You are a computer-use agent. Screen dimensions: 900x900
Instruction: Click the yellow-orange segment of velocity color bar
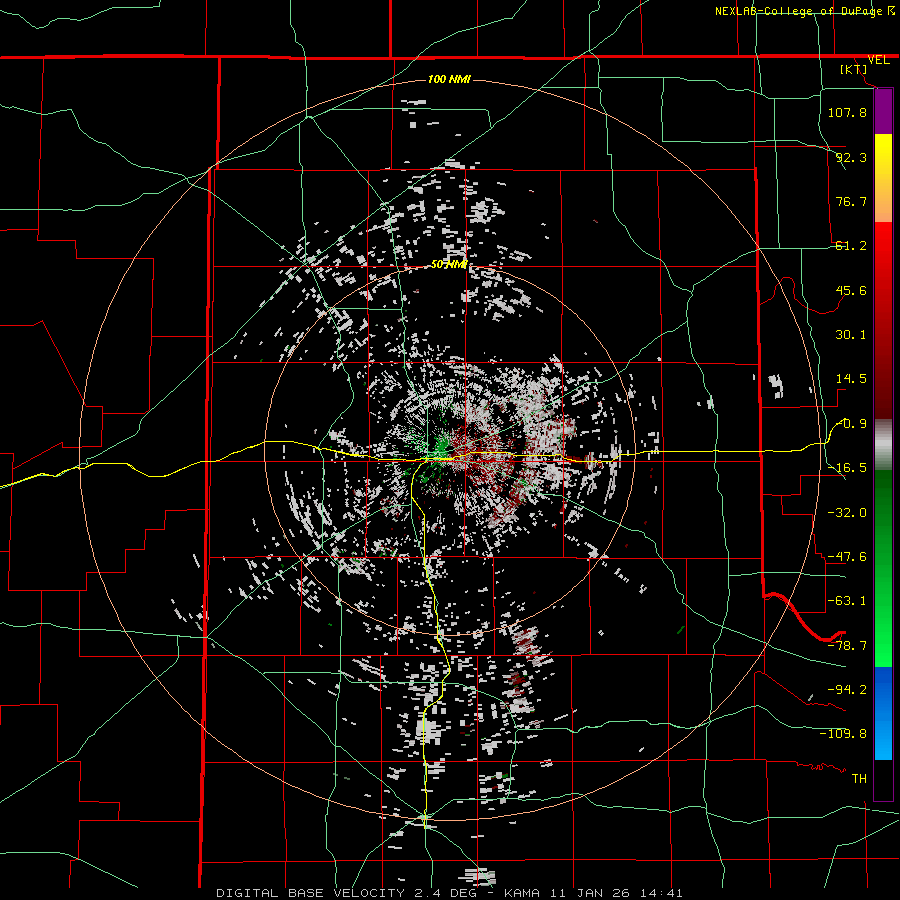pyautogui.click(x=883, y=178)
